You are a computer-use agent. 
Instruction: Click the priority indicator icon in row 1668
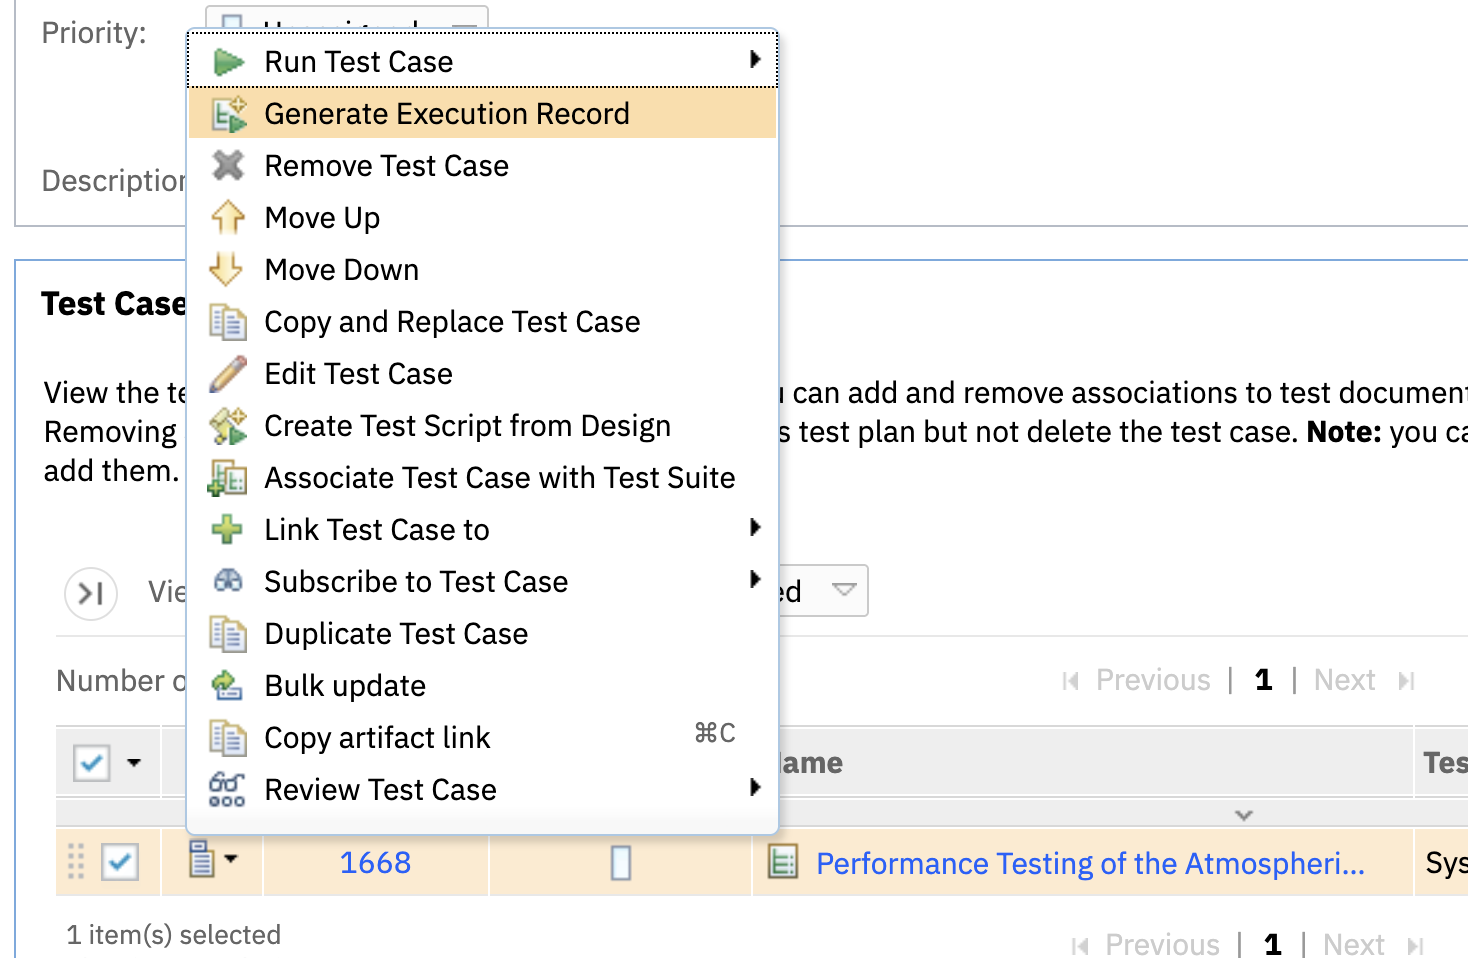click(621, 862)
